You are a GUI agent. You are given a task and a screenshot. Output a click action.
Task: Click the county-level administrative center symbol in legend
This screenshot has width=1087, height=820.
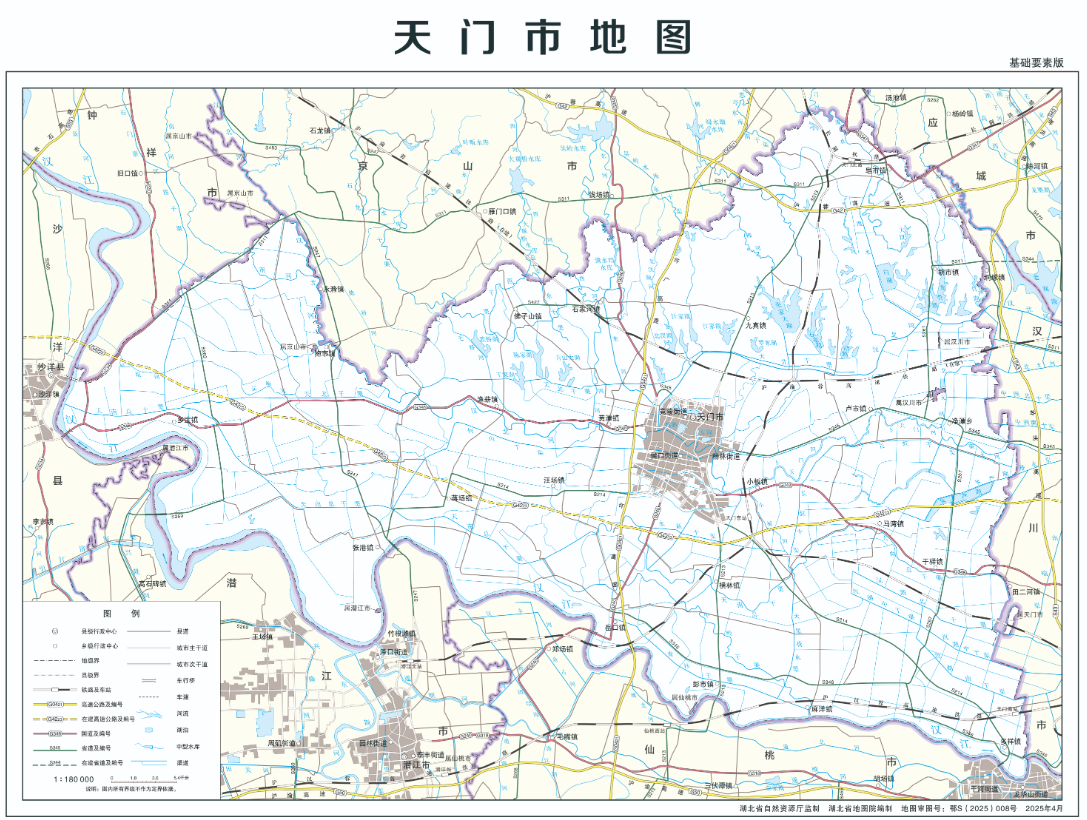55,631
